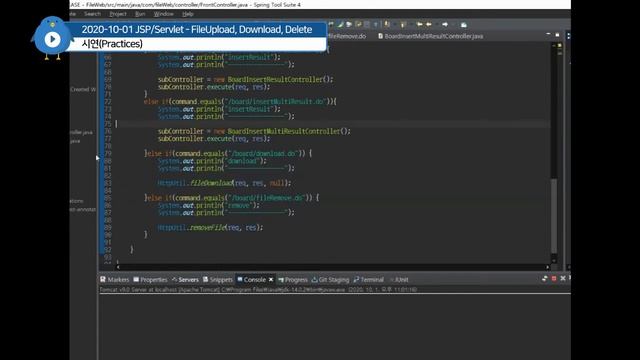This screenshot has width=640, height=360.
Task: Click the "/board/fileRemove.do" else-if line
Action: (232, 198)
